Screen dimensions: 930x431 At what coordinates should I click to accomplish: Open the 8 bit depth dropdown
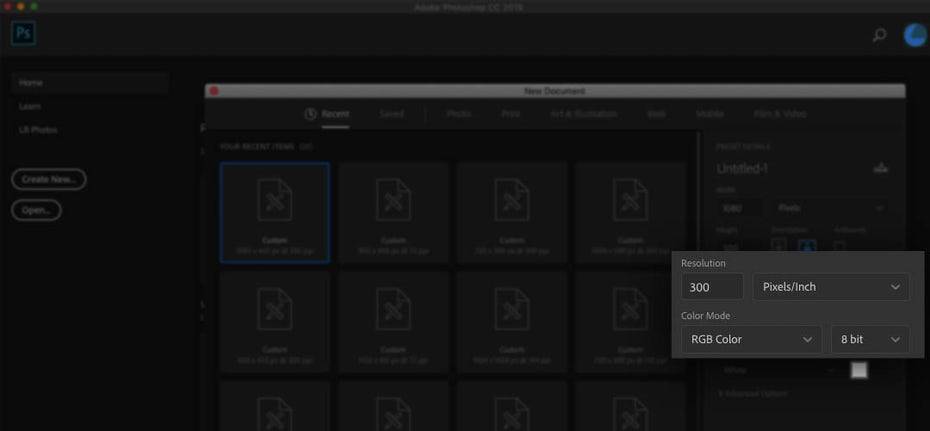click(x=870, y=340)
